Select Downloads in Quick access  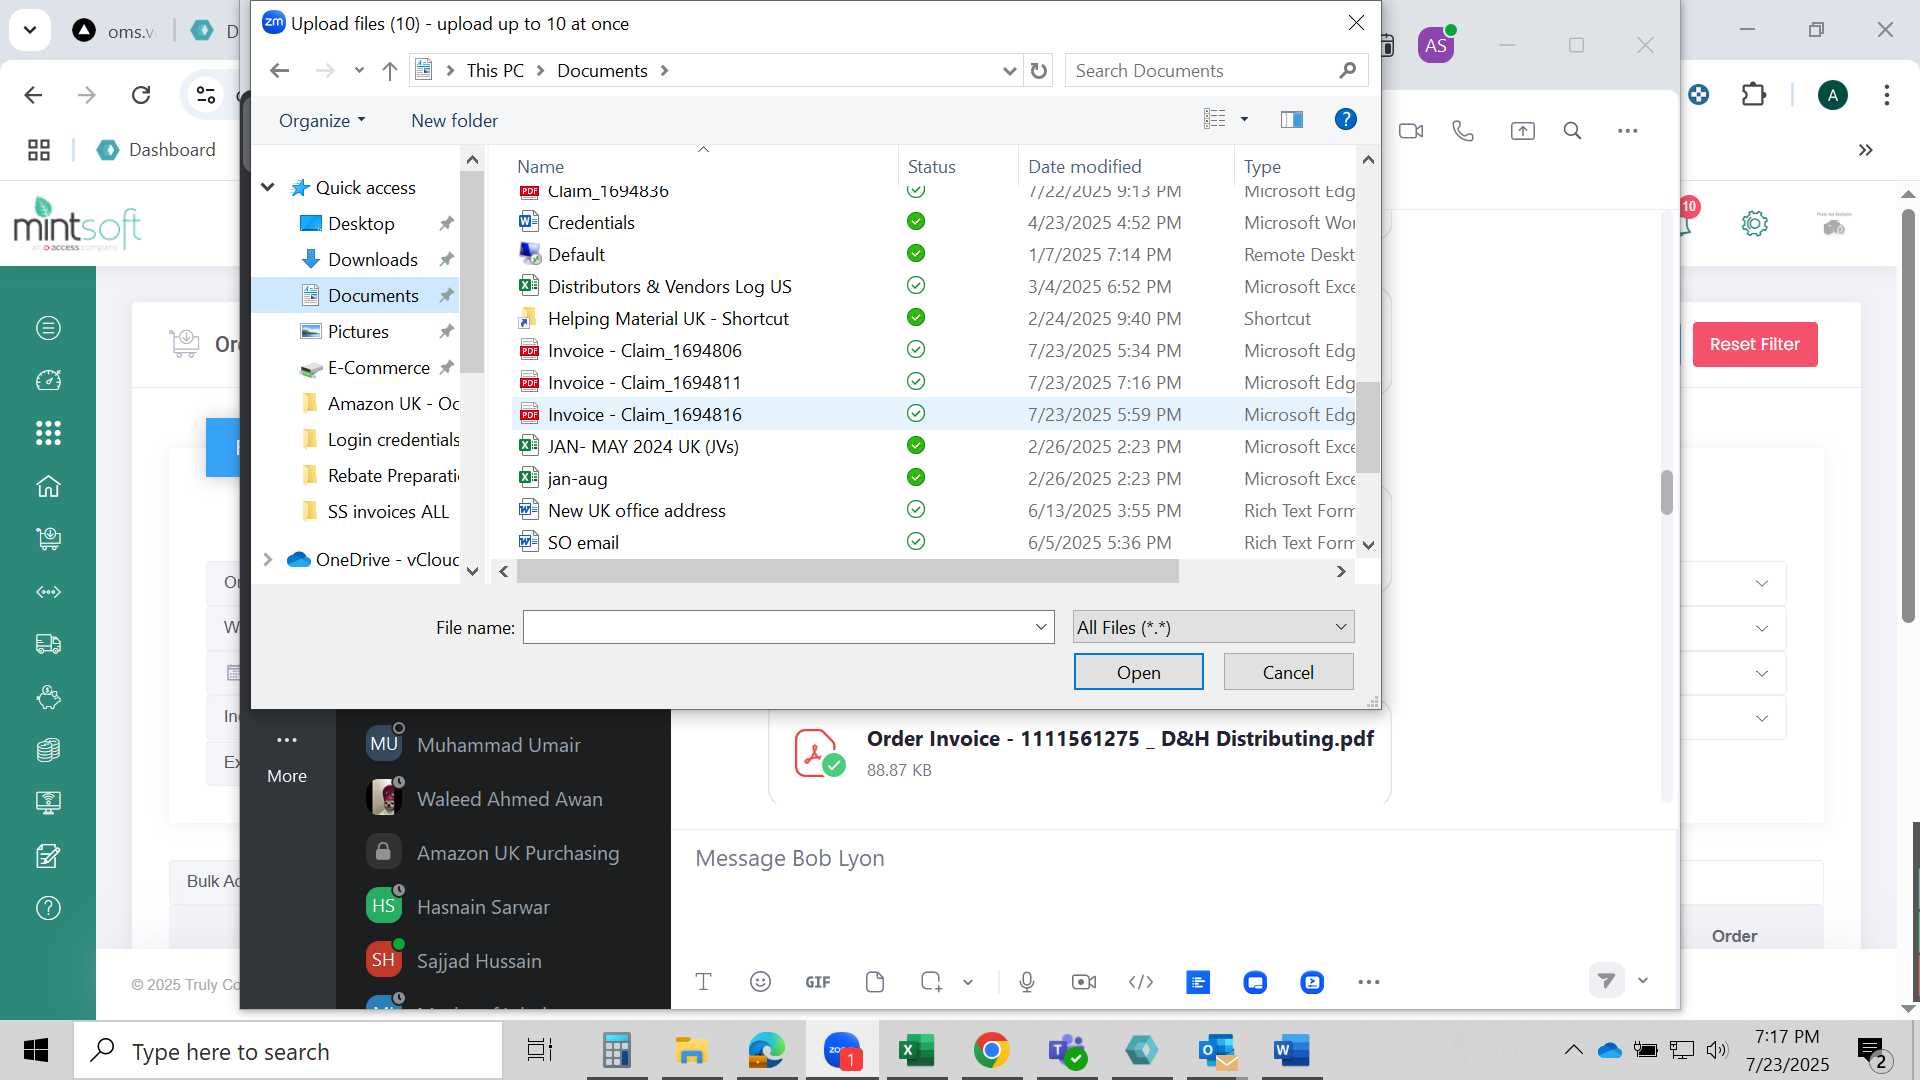pos(373,259)
